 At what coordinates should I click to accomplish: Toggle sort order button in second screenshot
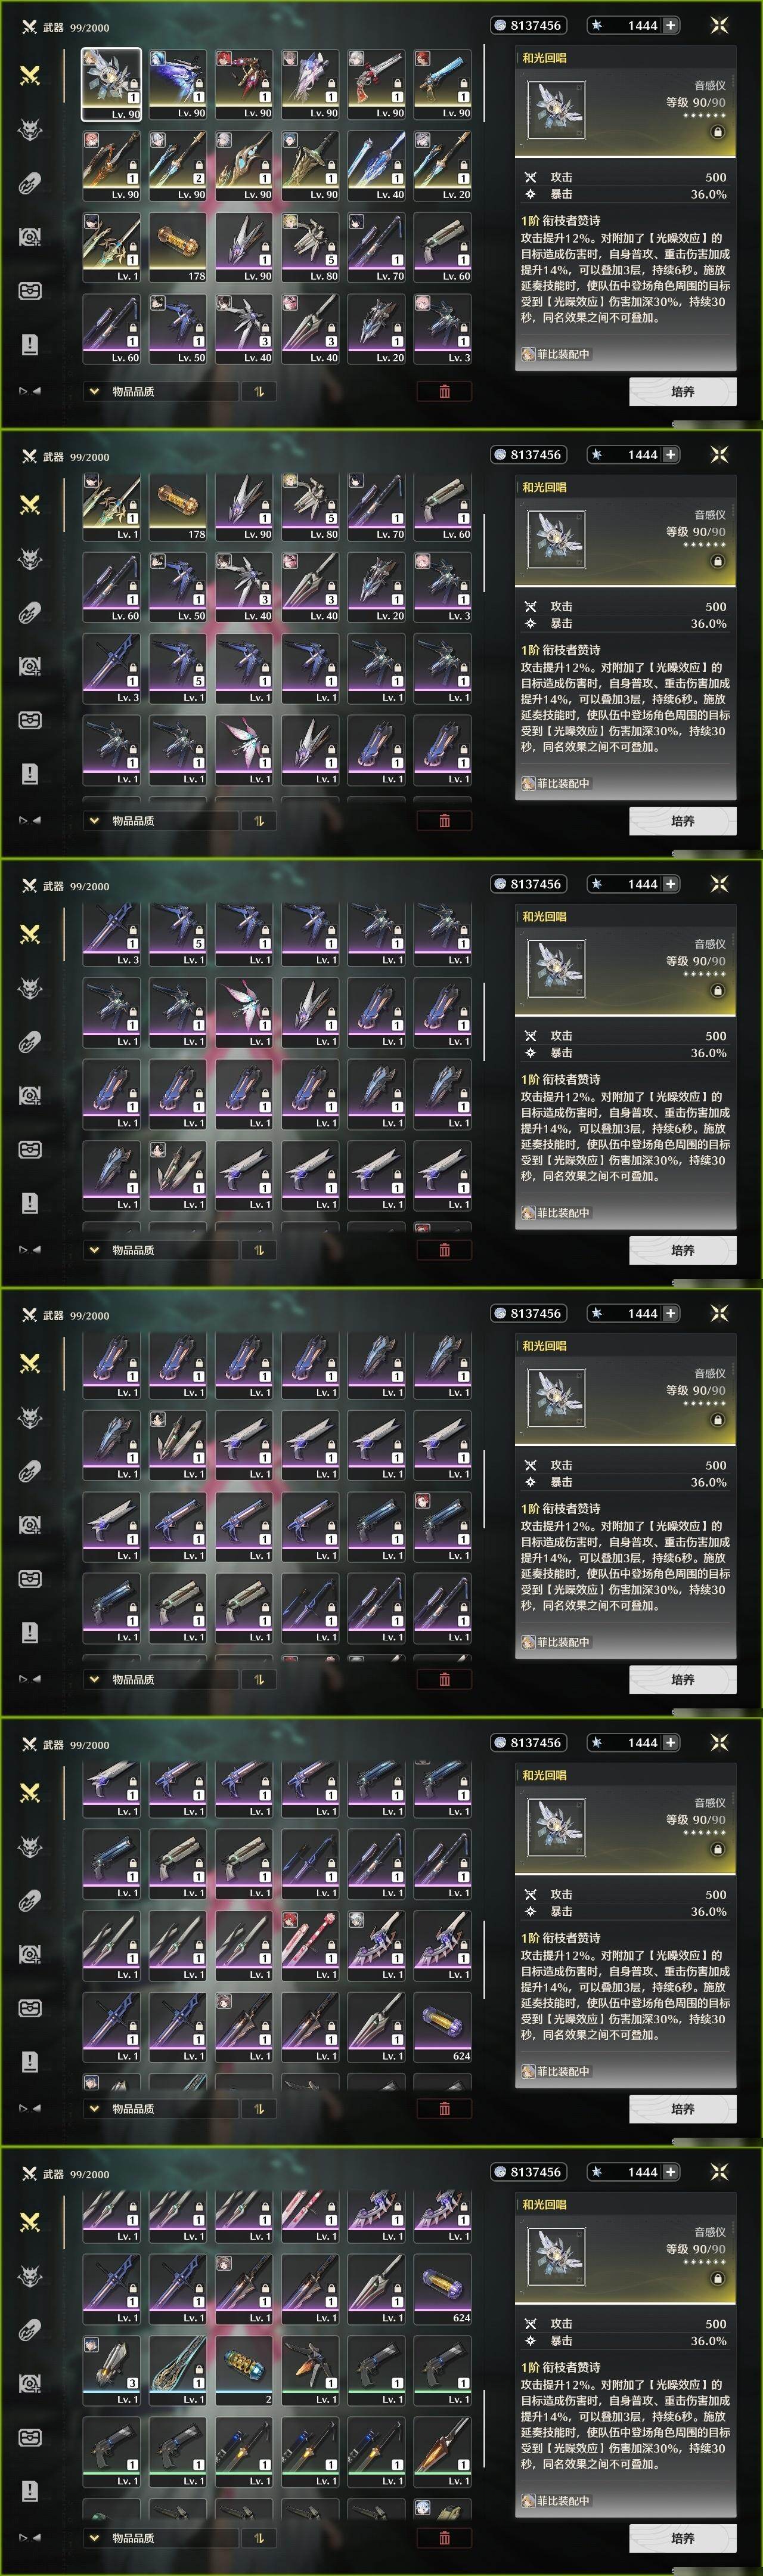[259, 820]
